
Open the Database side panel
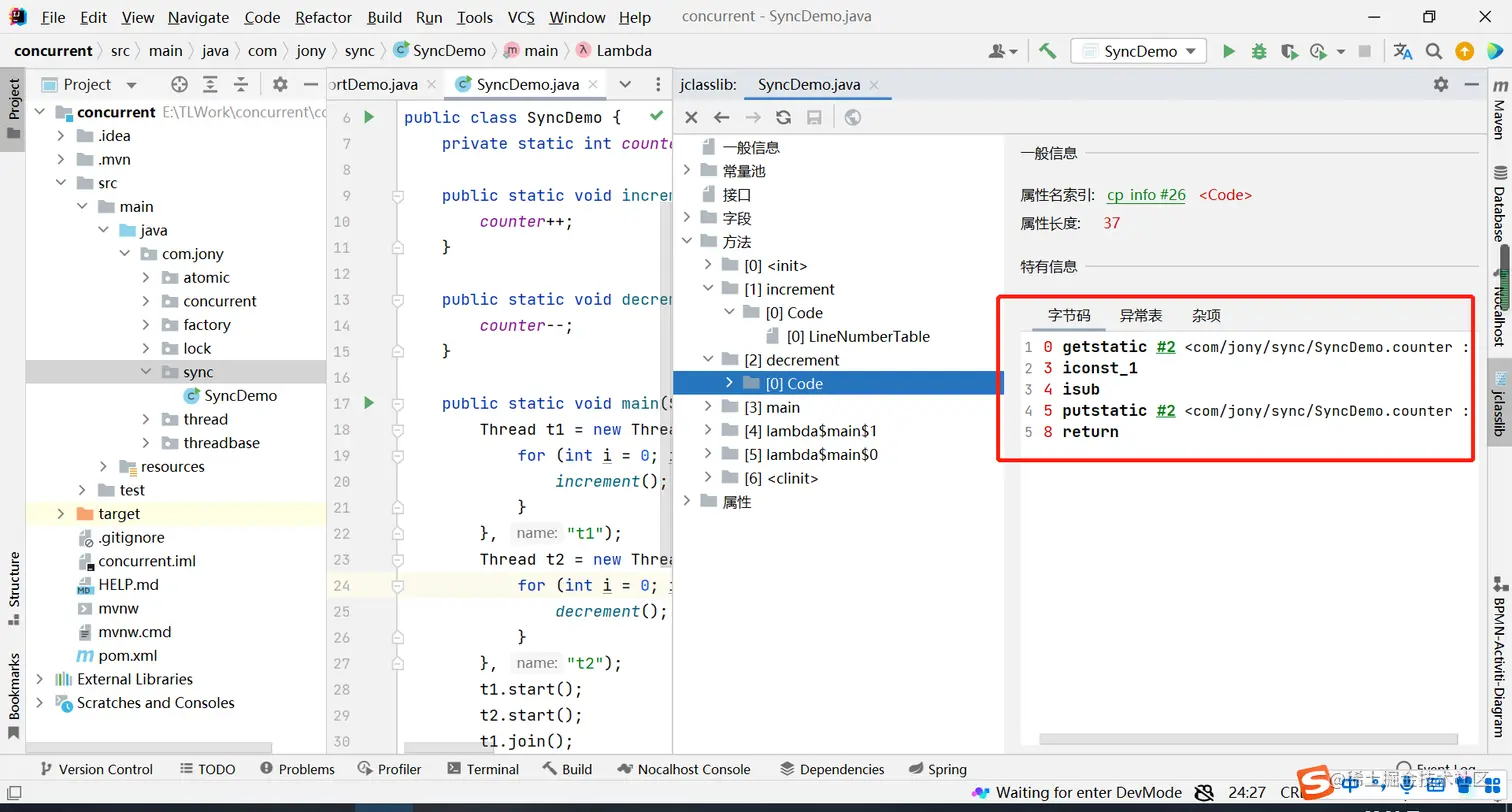(1499, 204)
